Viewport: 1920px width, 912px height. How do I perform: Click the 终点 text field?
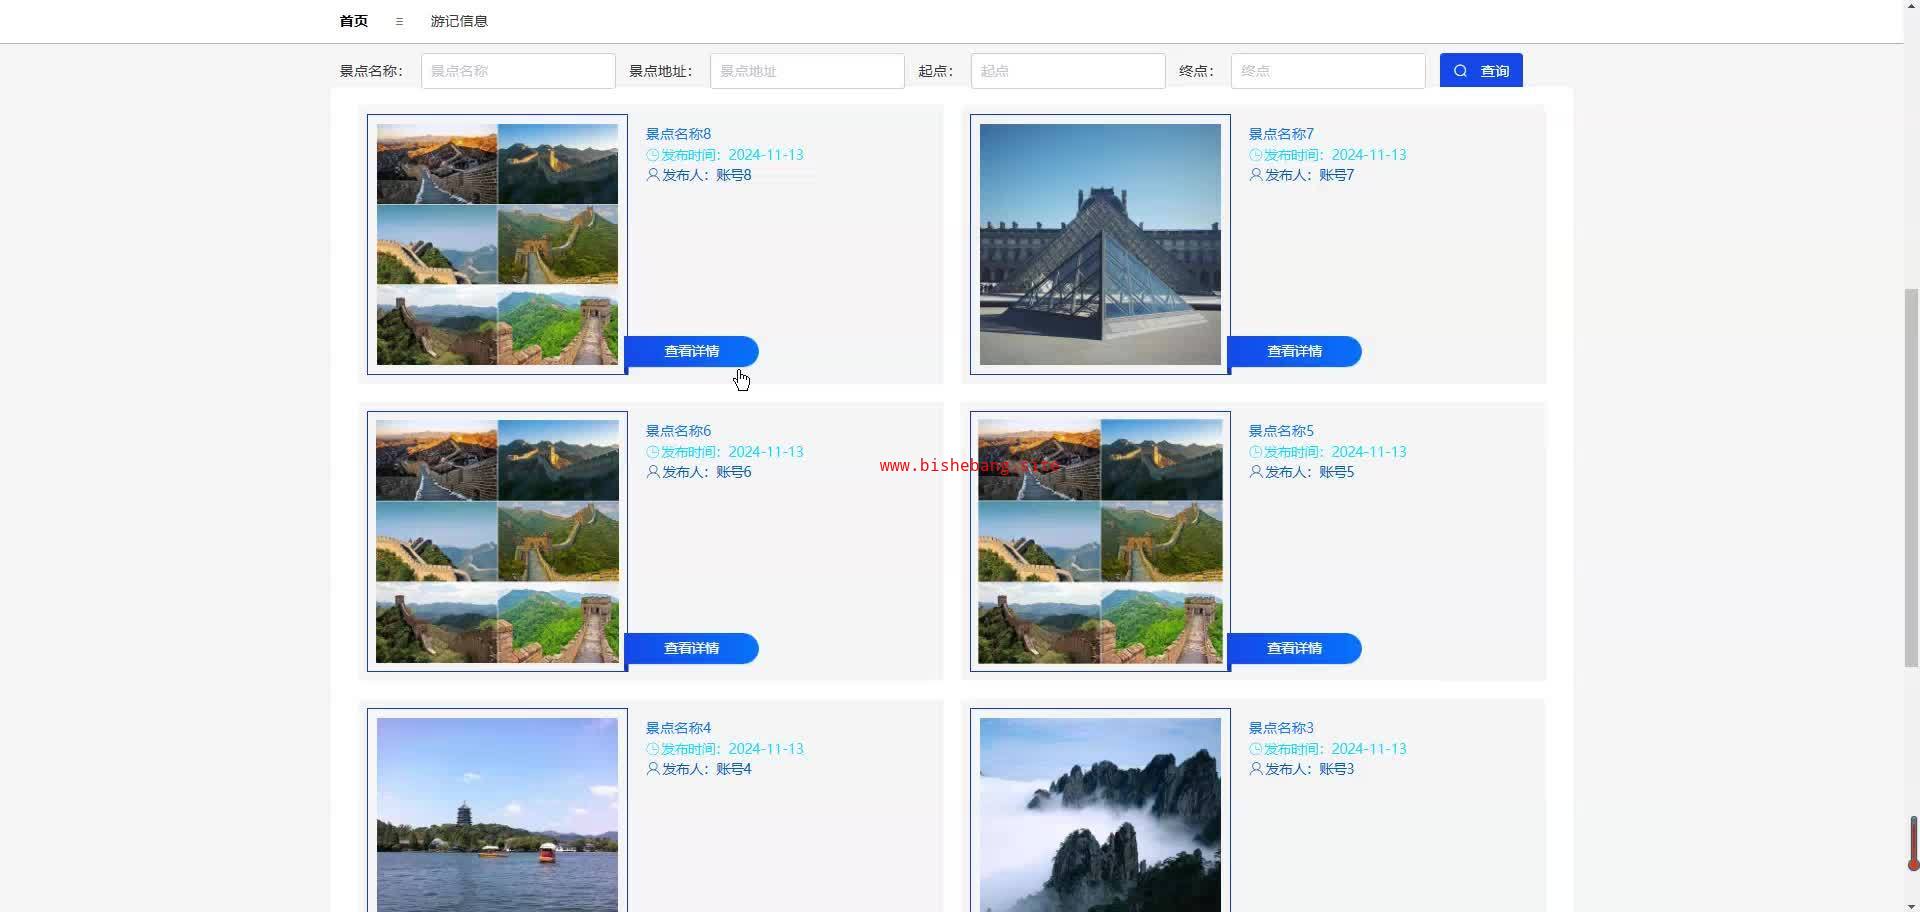1327,71
